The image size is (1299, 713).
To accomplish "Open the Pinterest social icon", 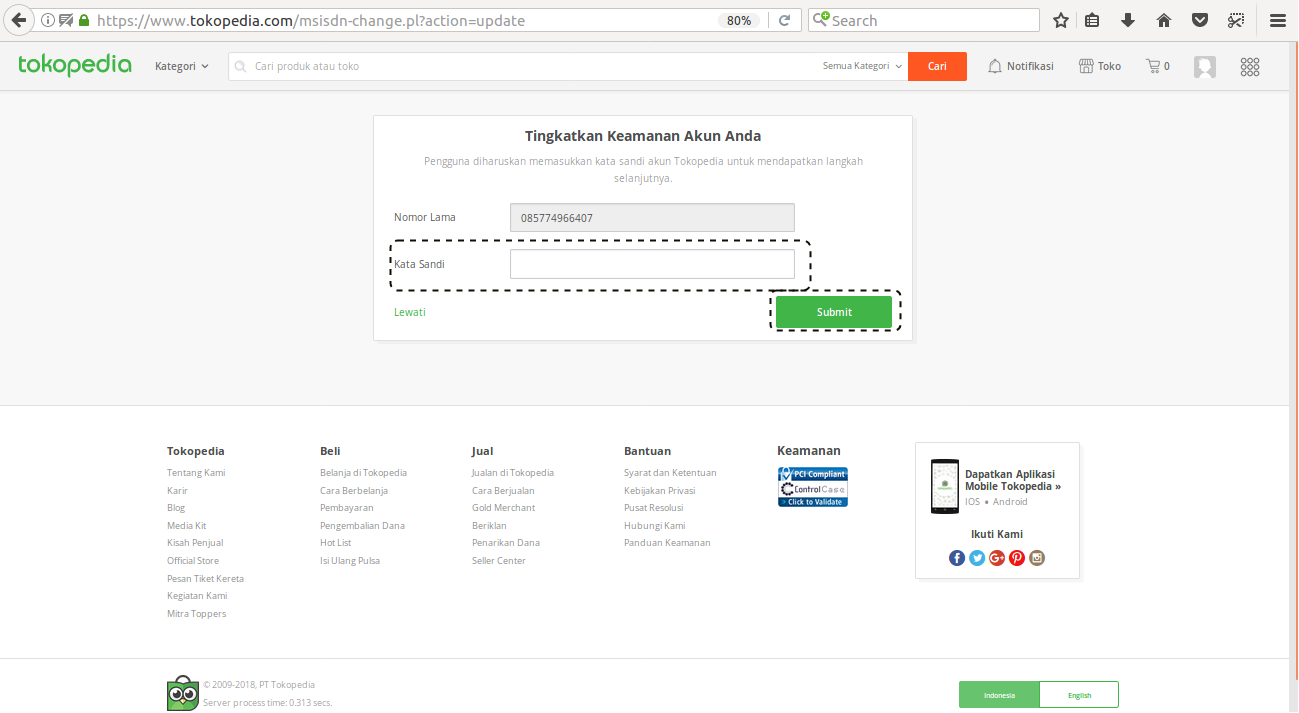I will coord(1017,558).
